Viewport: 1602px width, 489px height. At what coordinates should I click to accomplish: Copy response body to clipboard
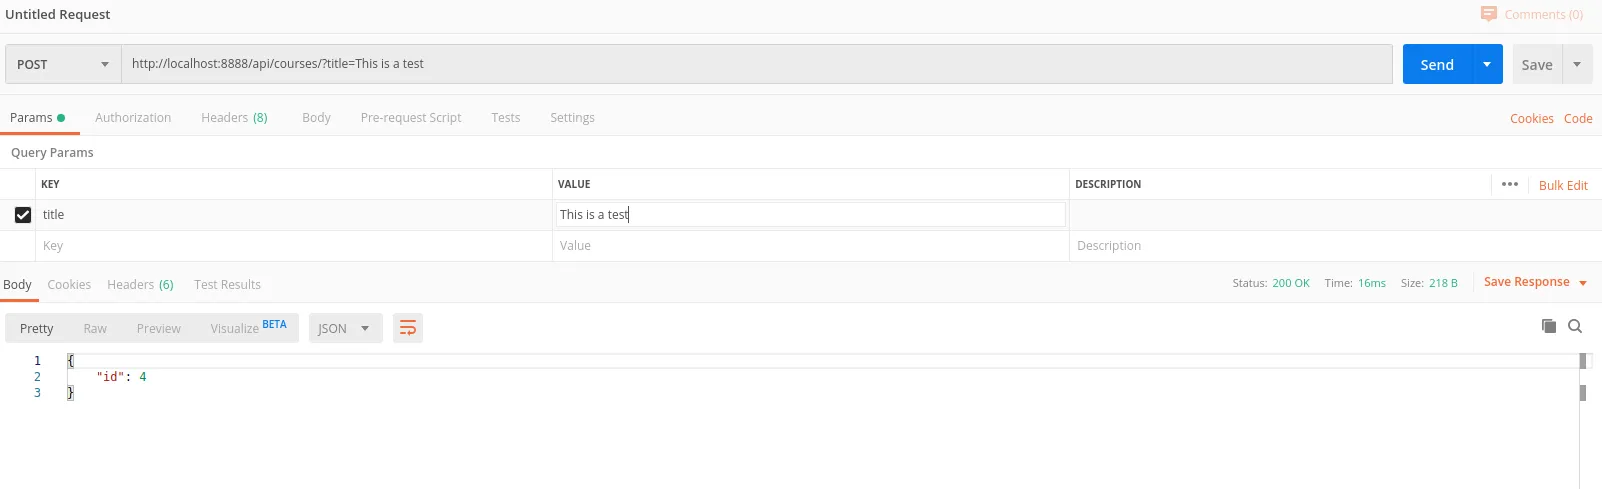point(1549,326)
